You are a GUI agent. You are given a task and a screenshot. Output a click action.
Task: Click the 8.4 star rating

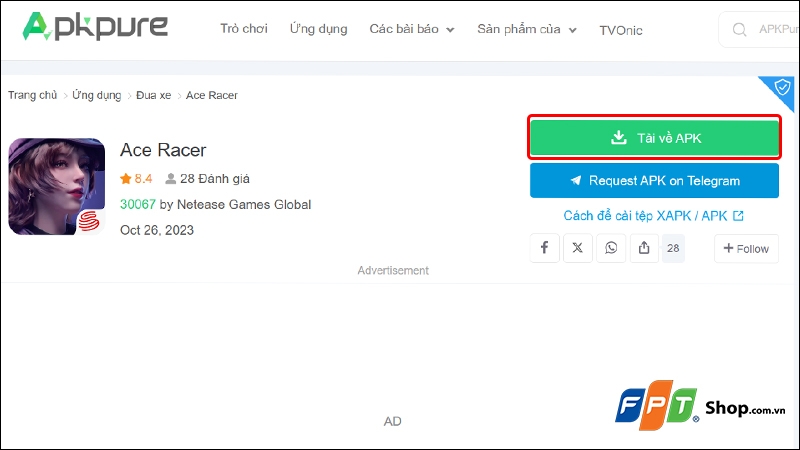click(136, 179)
